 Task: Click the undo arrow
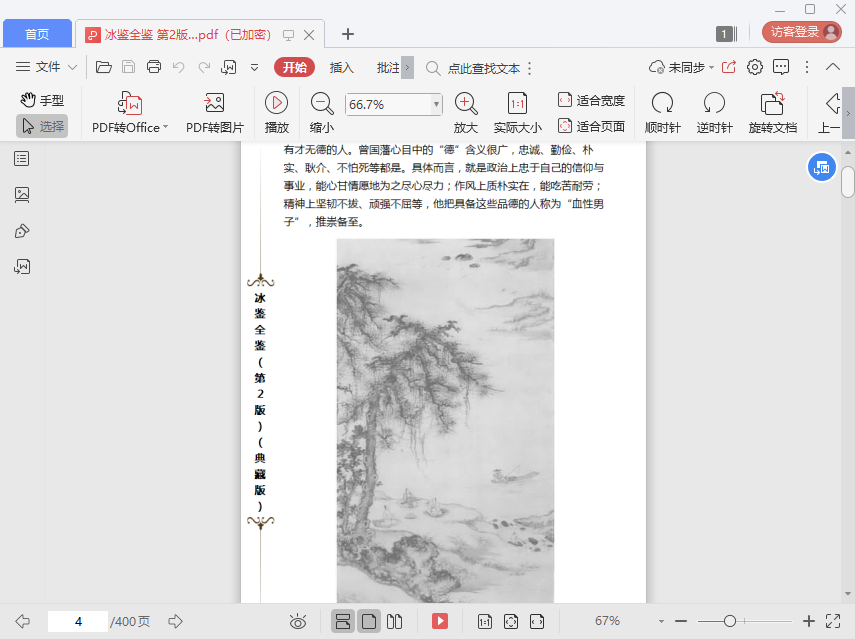click(x=178, y=67)
